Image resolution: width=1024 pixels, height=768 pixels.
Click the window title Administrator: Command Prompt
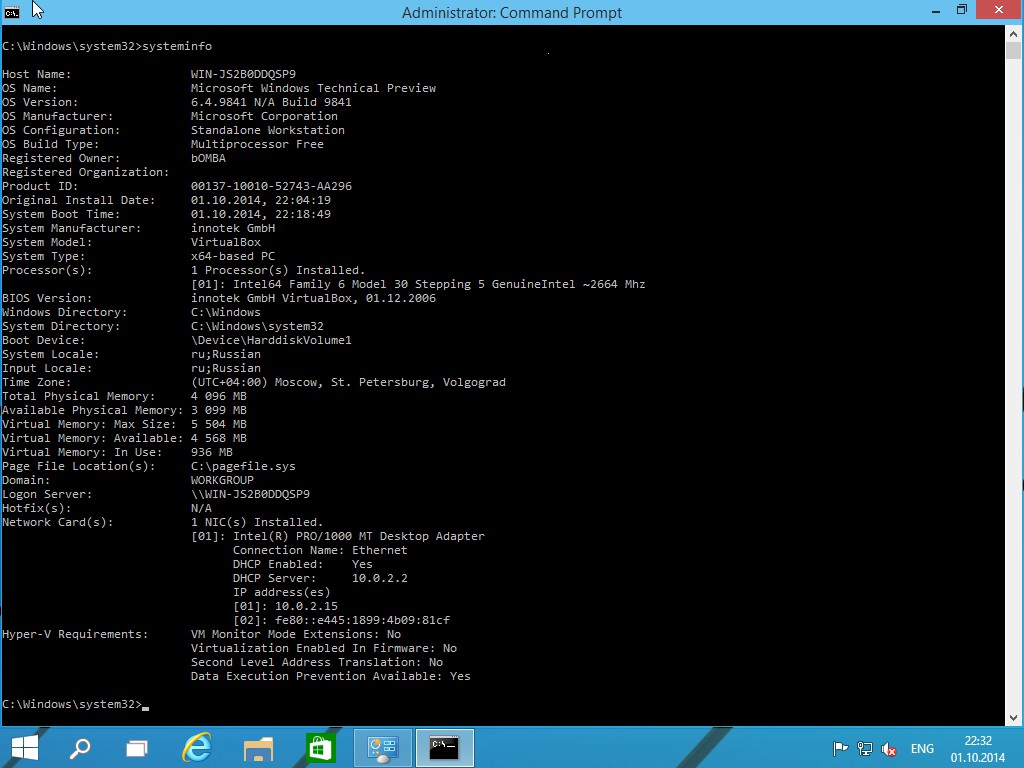(512, 12)
